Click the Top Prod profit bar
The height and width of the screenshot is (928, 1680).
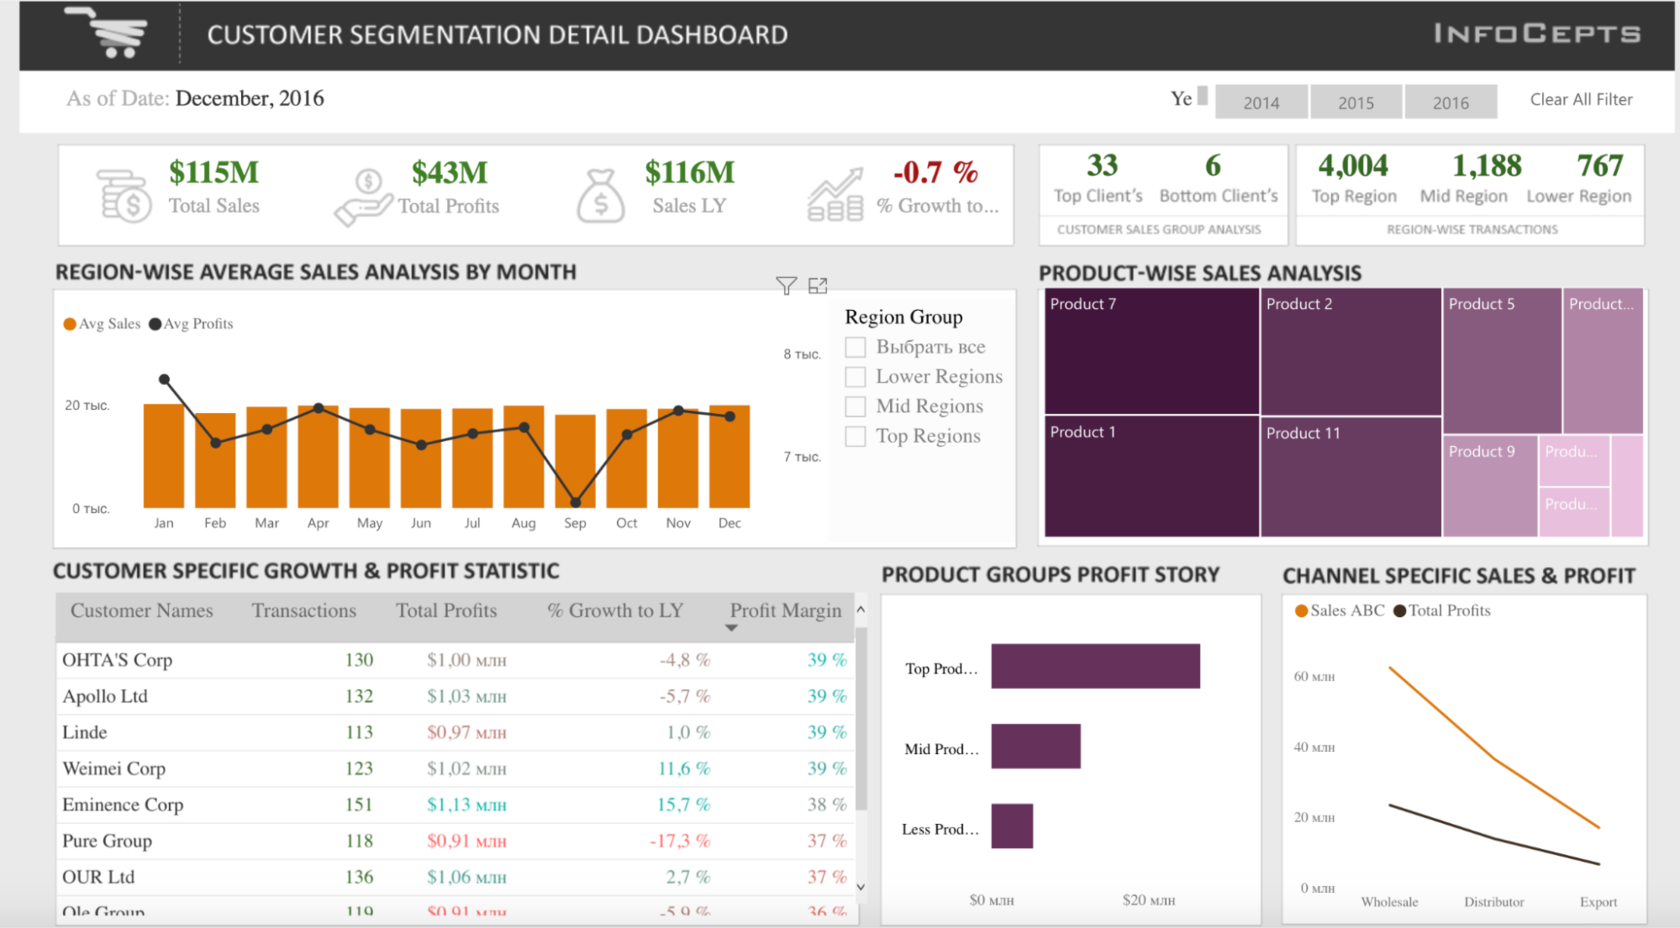tap(1095, 666)
